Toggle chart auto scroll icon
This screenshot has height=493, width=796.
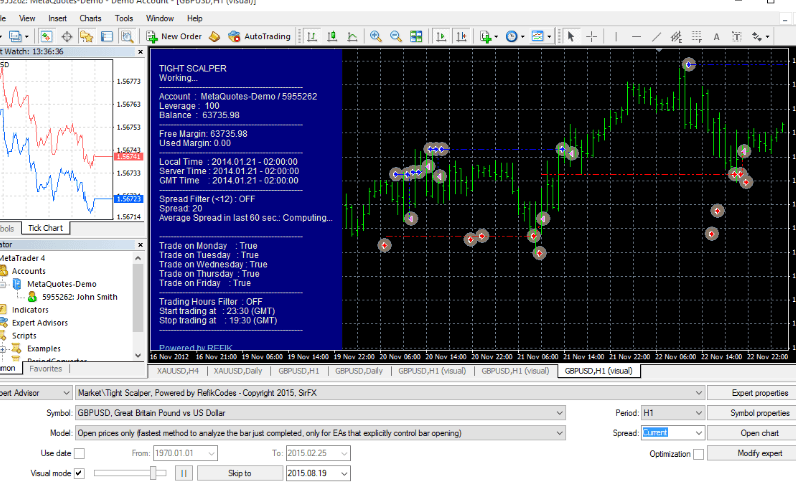(441, 37)
